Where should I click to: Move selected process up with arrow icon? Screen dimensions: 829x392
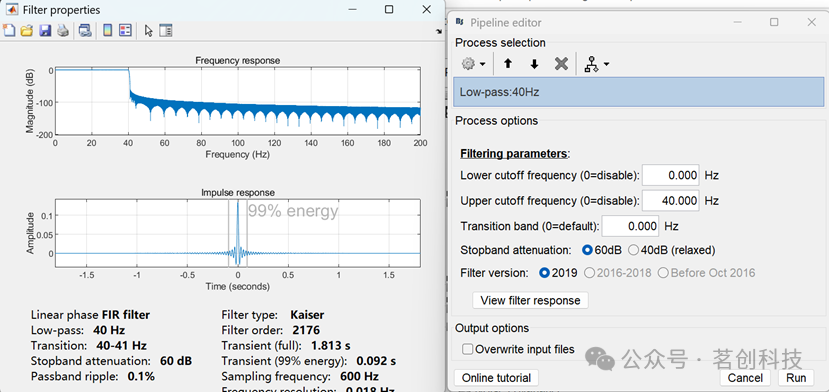(x=508, y=64)
